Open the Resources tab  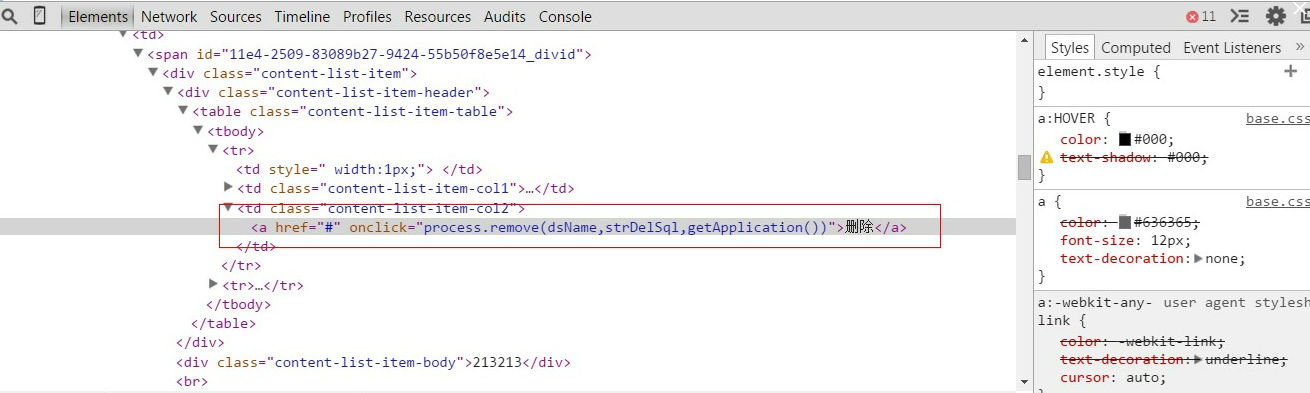(438, 16)
